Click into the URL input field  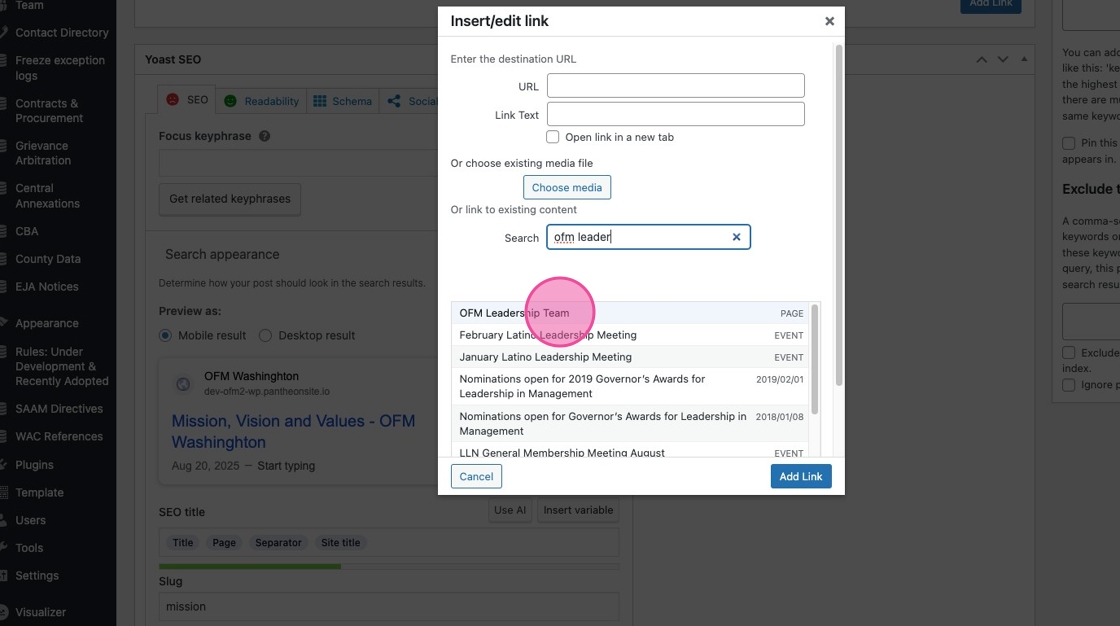click(x=676, y=86)
